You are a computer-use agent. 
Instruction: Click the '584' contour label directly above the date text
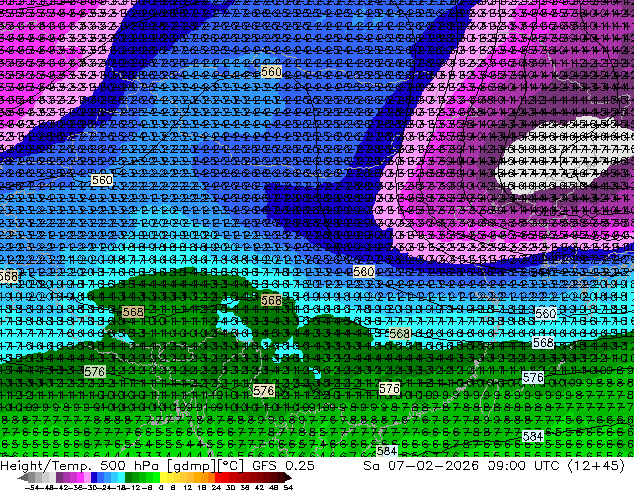(x=387, y=451)
